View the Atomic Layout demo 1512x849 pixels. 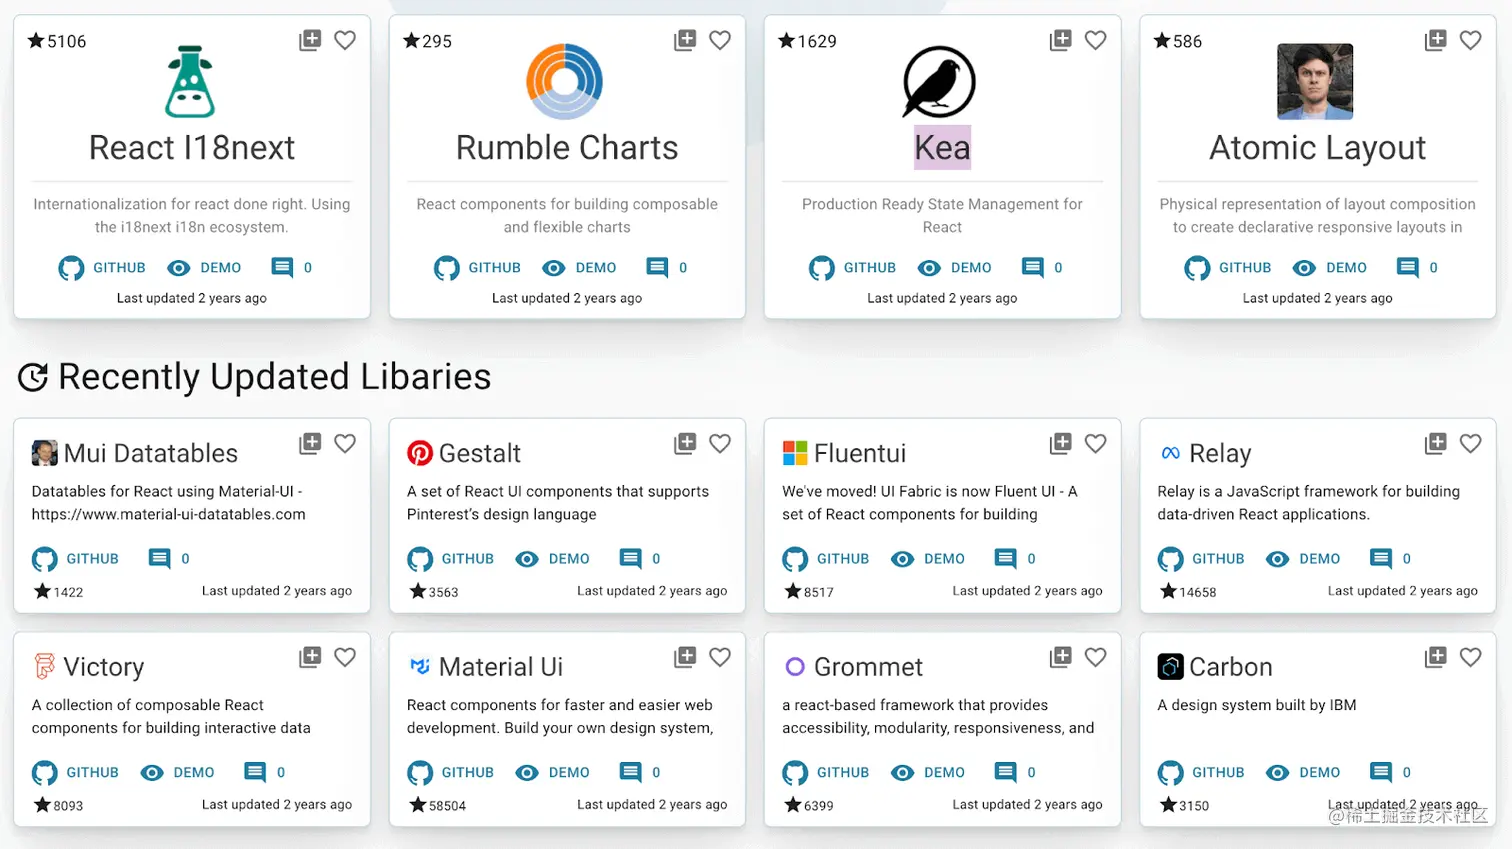point(1329,268)
